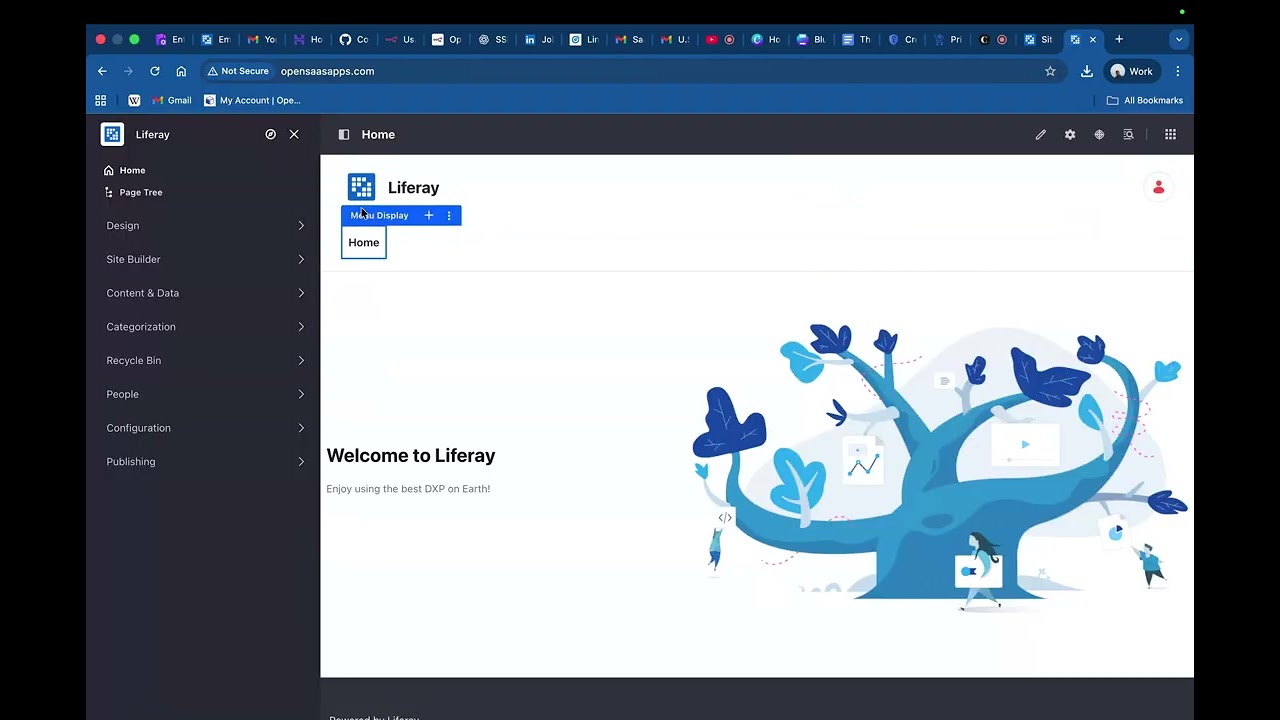Open browser downloads icon
Viewport: 1280px width, 720px height.
(1087, 71)
